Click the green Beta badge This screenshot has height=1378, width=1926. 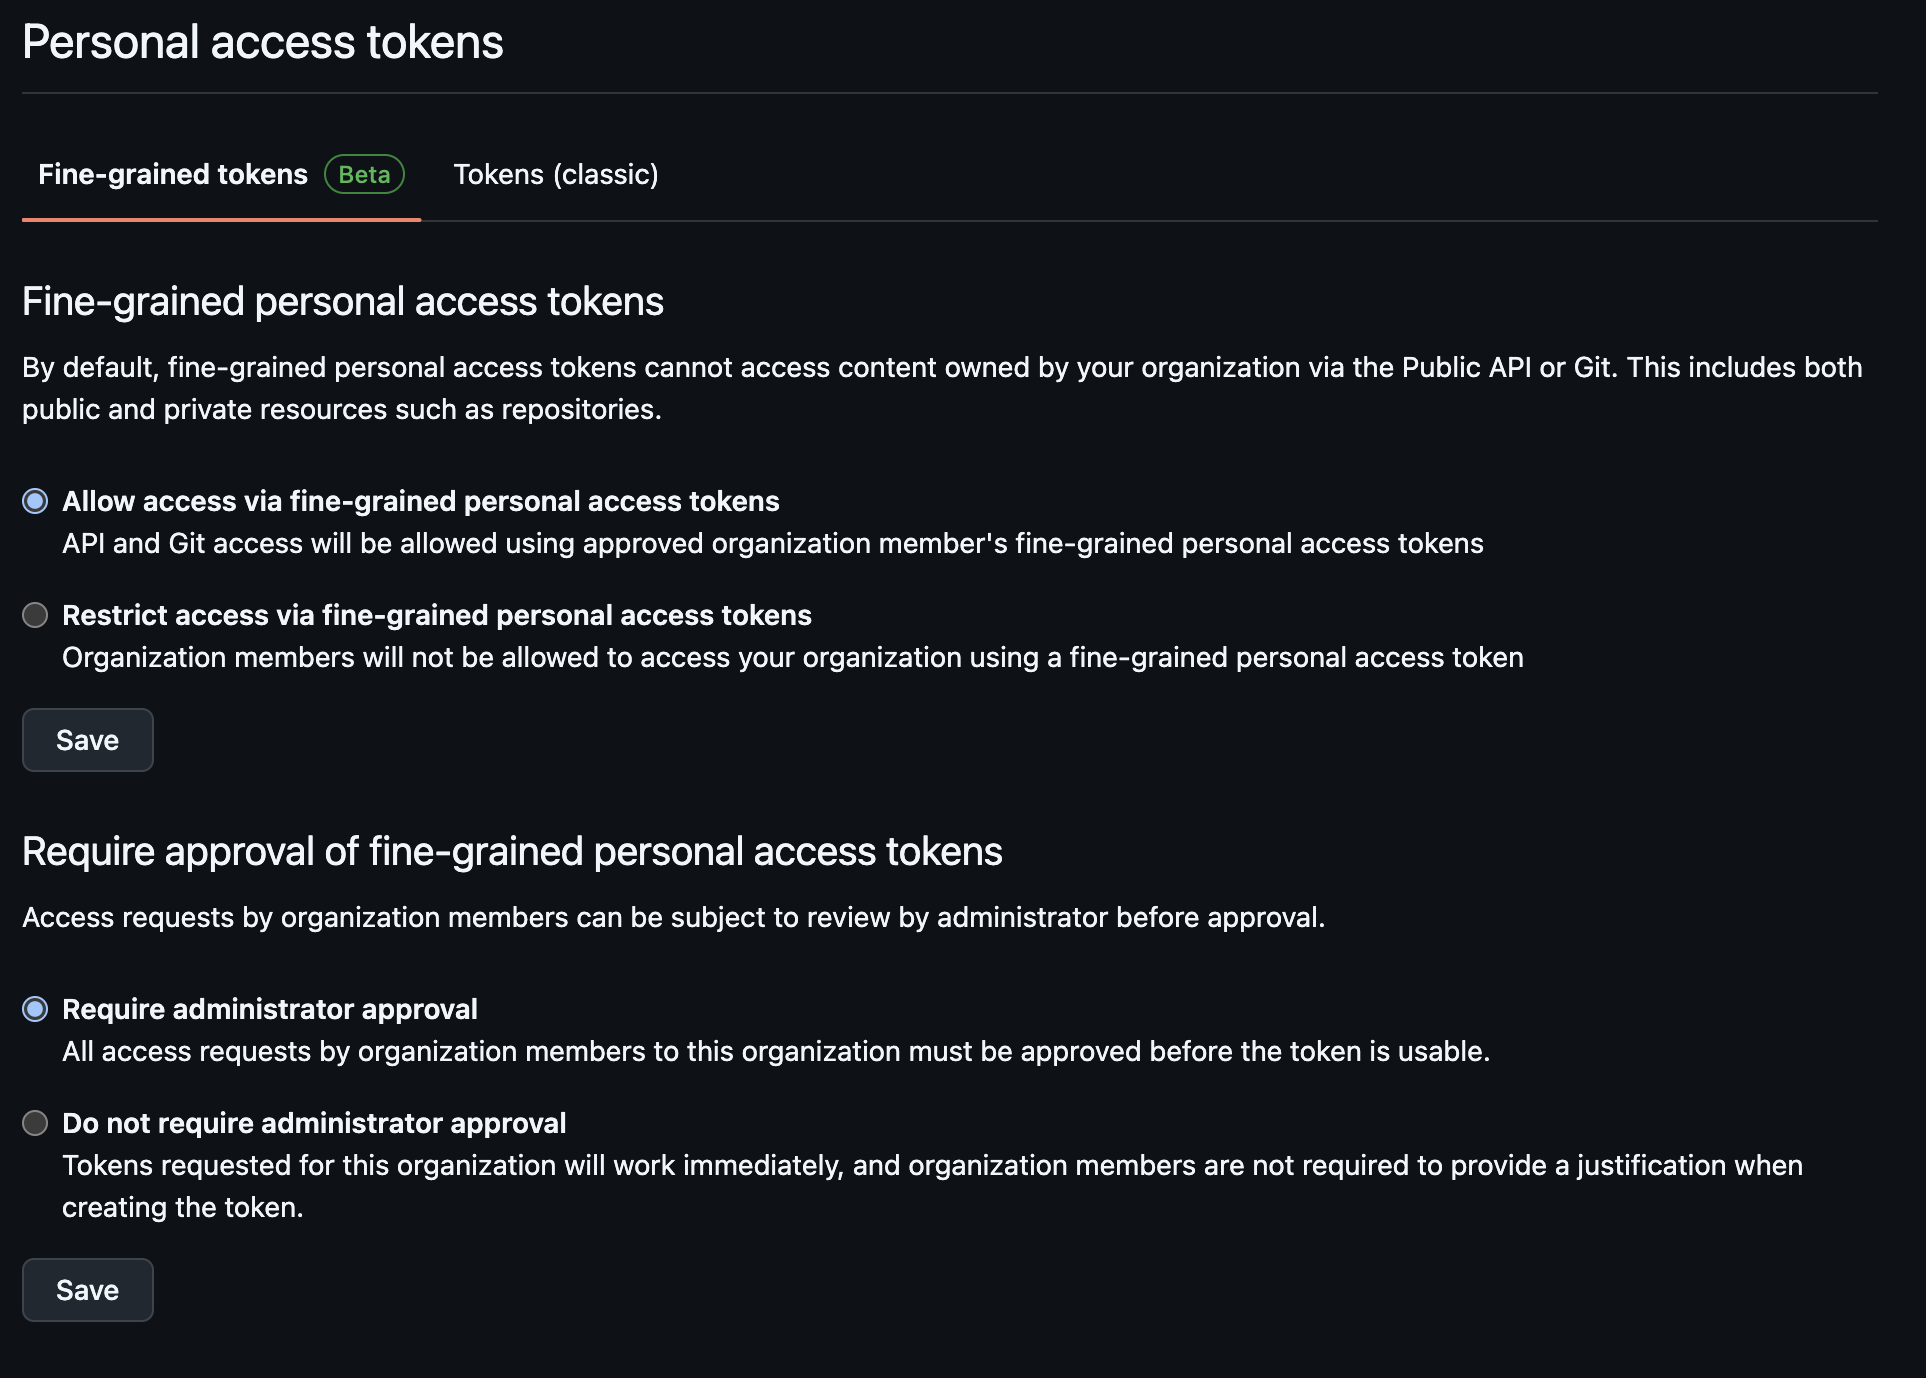coord(364,174)
